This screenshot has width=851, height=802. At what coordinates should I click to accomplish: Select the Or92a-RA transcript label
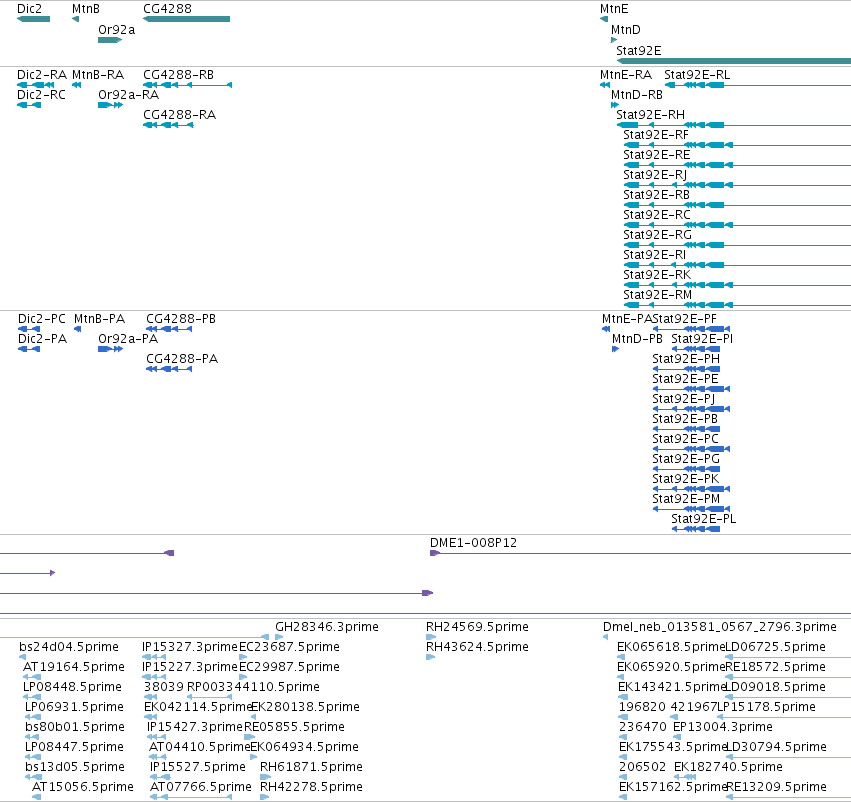(x=129, y=94)
